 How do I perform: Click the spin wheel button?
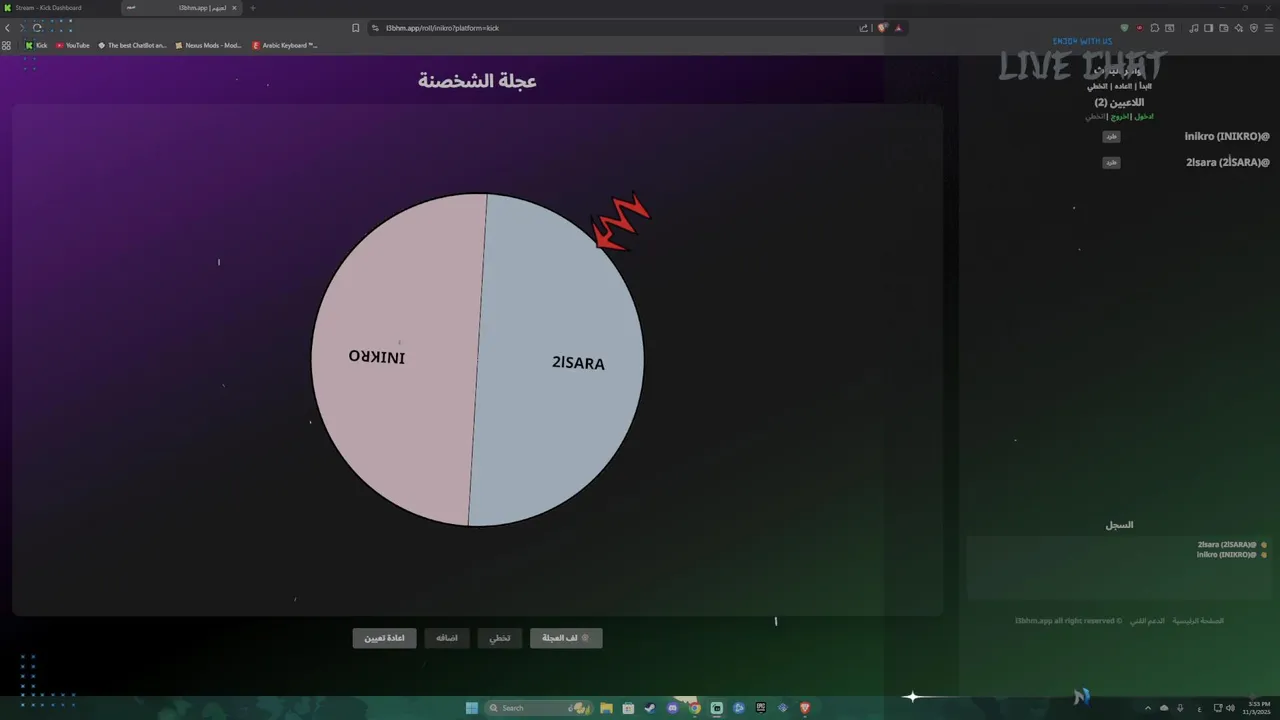point(566,638)
